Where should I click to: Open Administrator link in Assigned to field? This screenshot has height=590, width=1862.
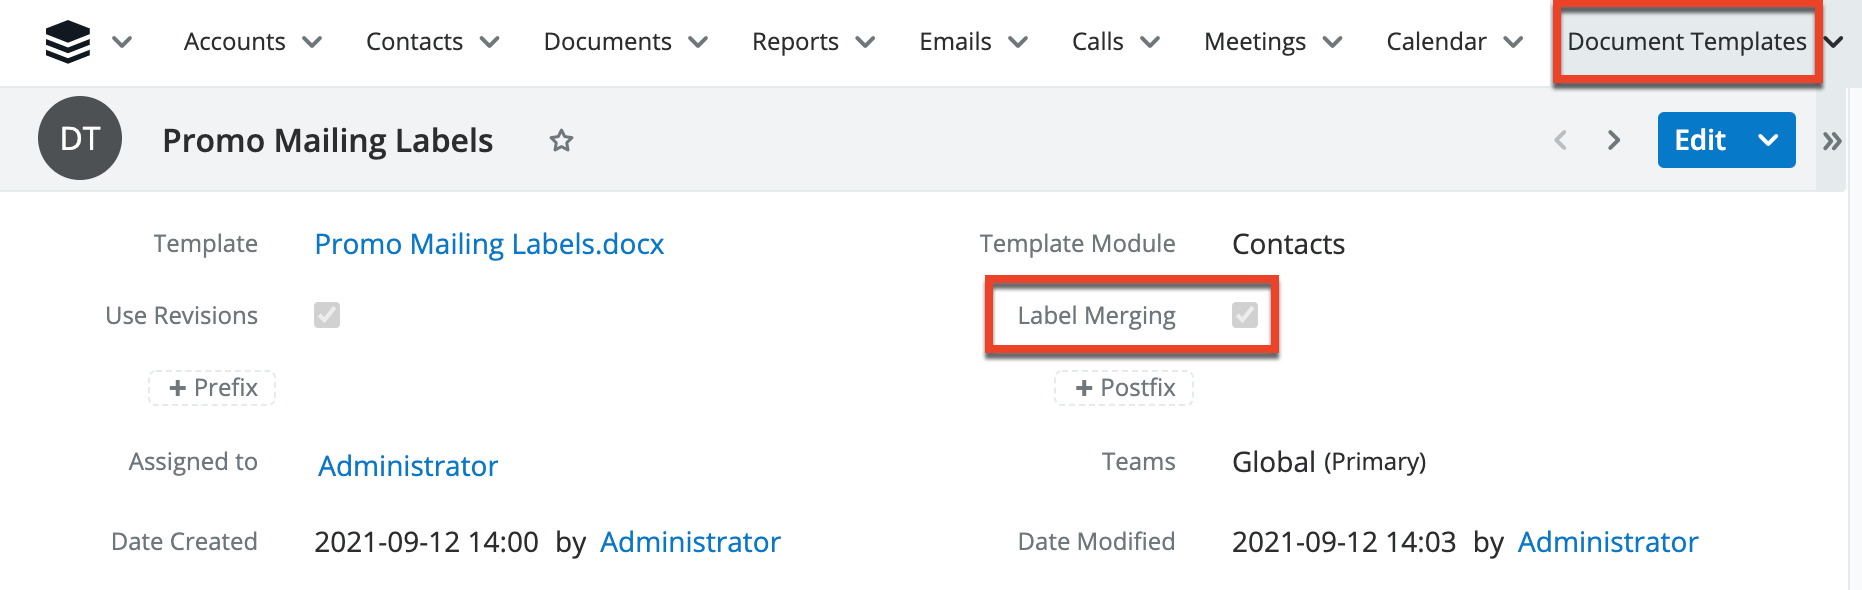coord(408,466)
